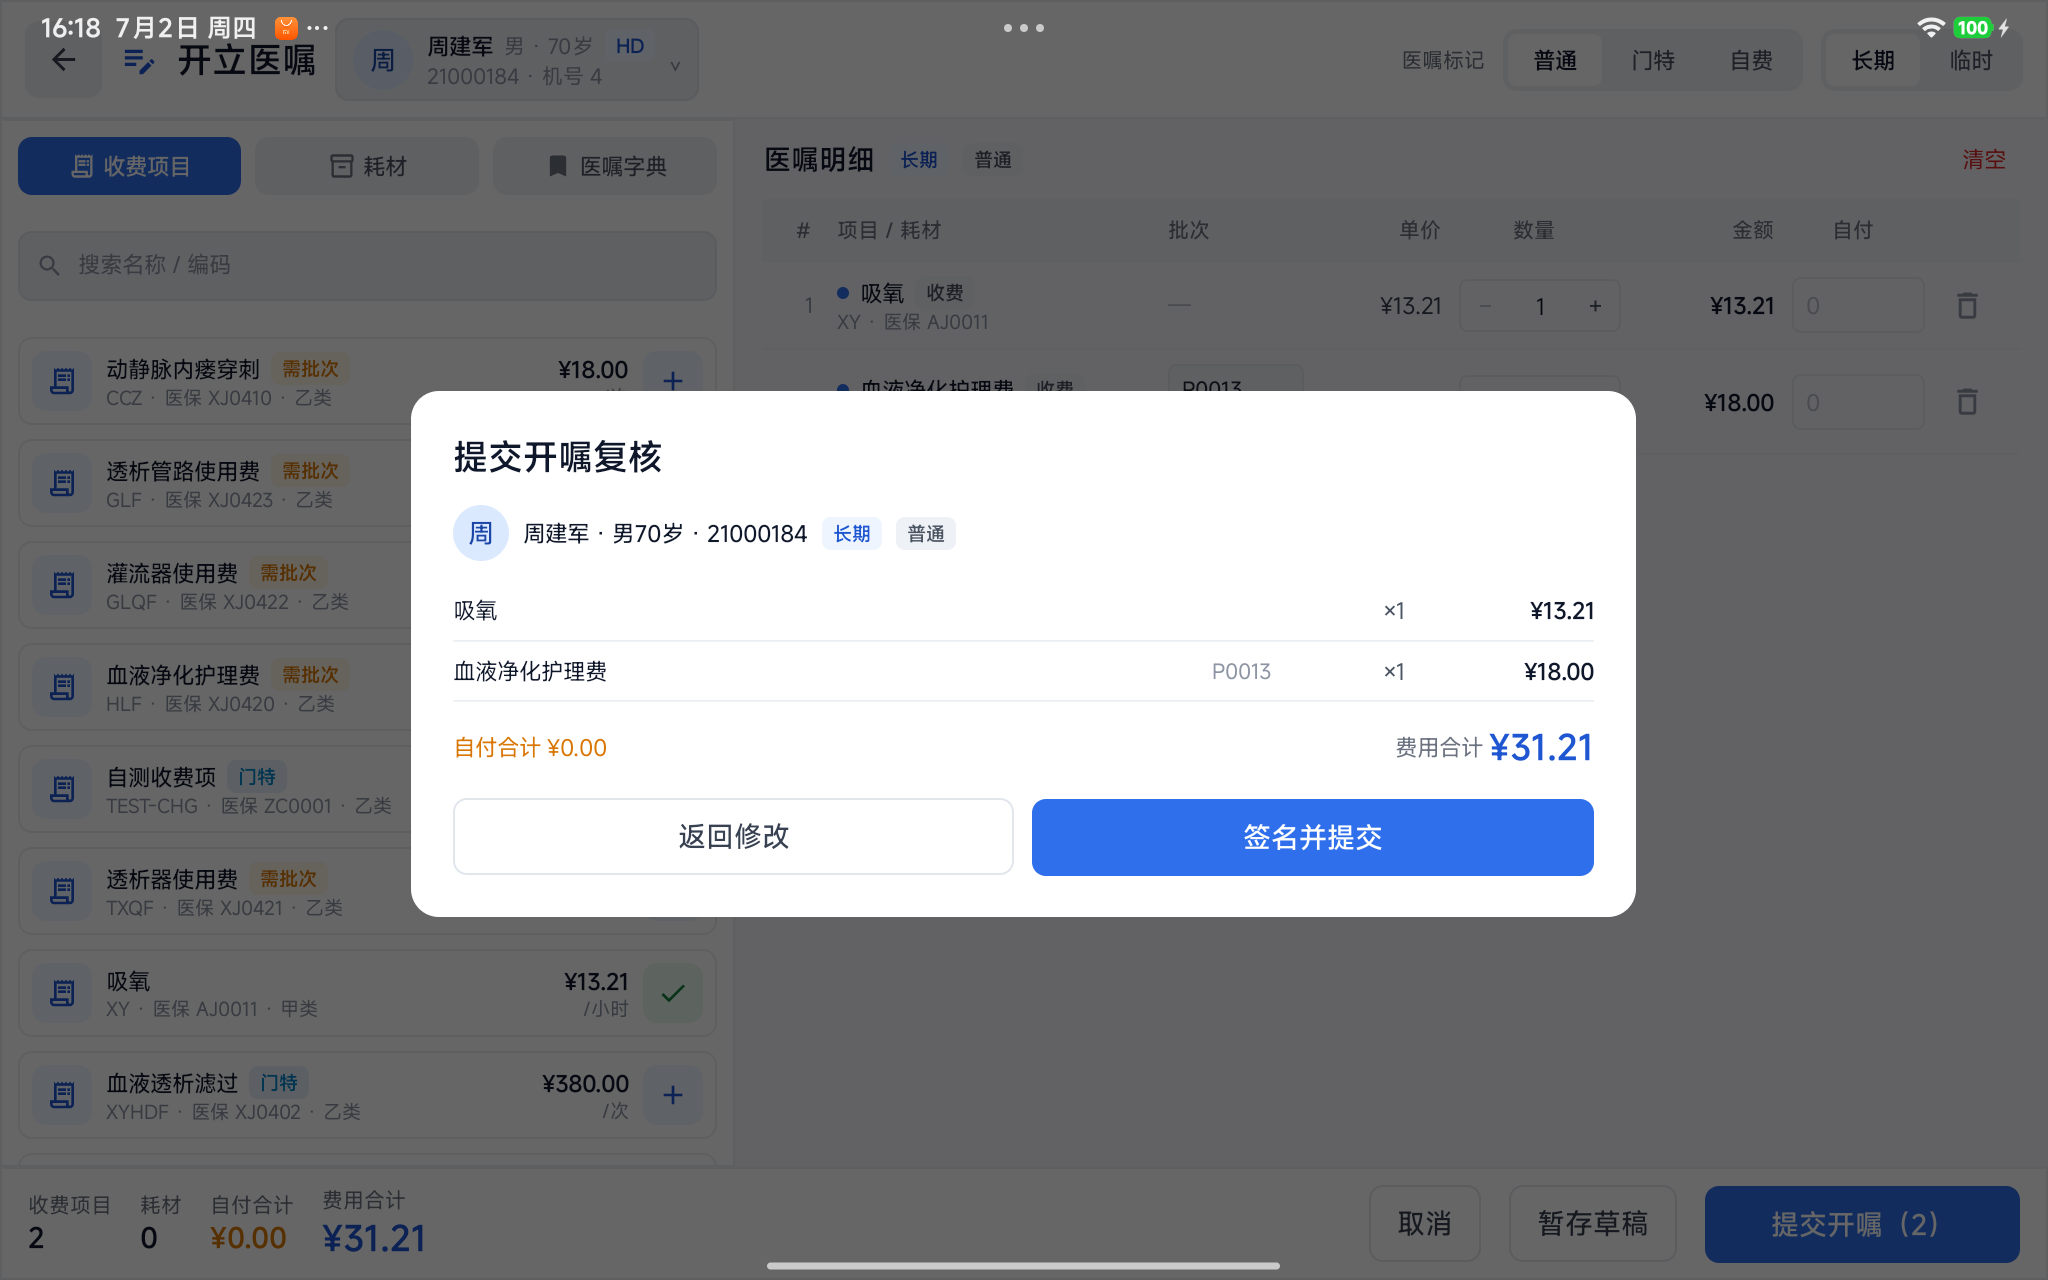2048x1280 pixels.
Task: Click the search name/code field
Action: (x=367, y=265)
